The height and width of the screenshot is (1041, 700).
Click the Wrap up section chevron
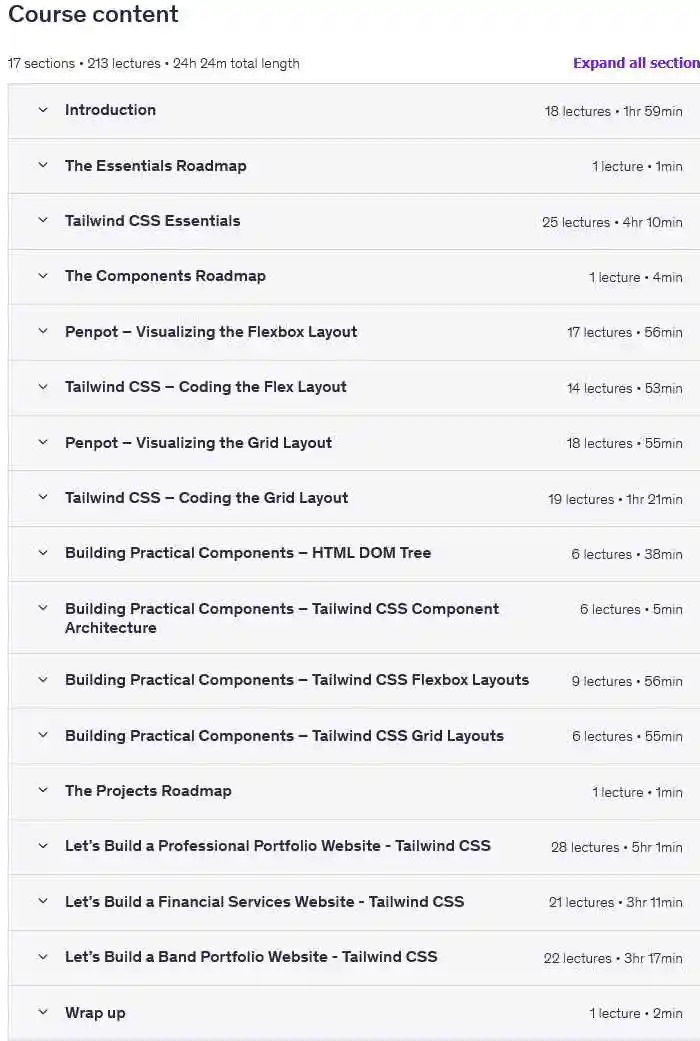click(42, 1012)
